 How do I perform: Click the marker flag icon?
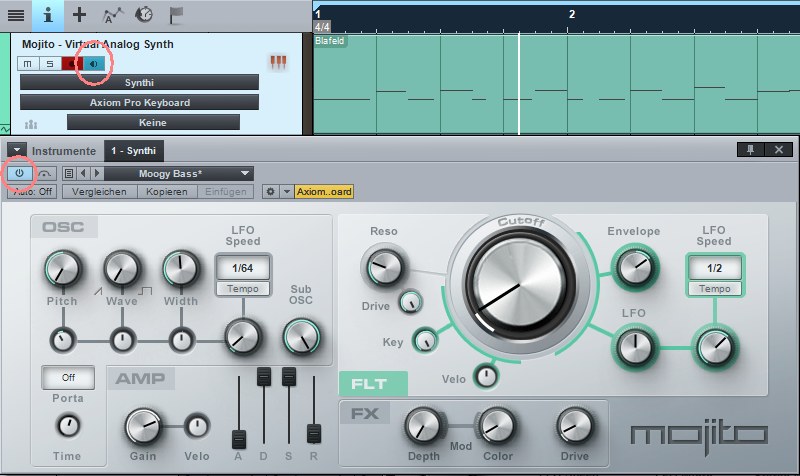click(176, 15)
